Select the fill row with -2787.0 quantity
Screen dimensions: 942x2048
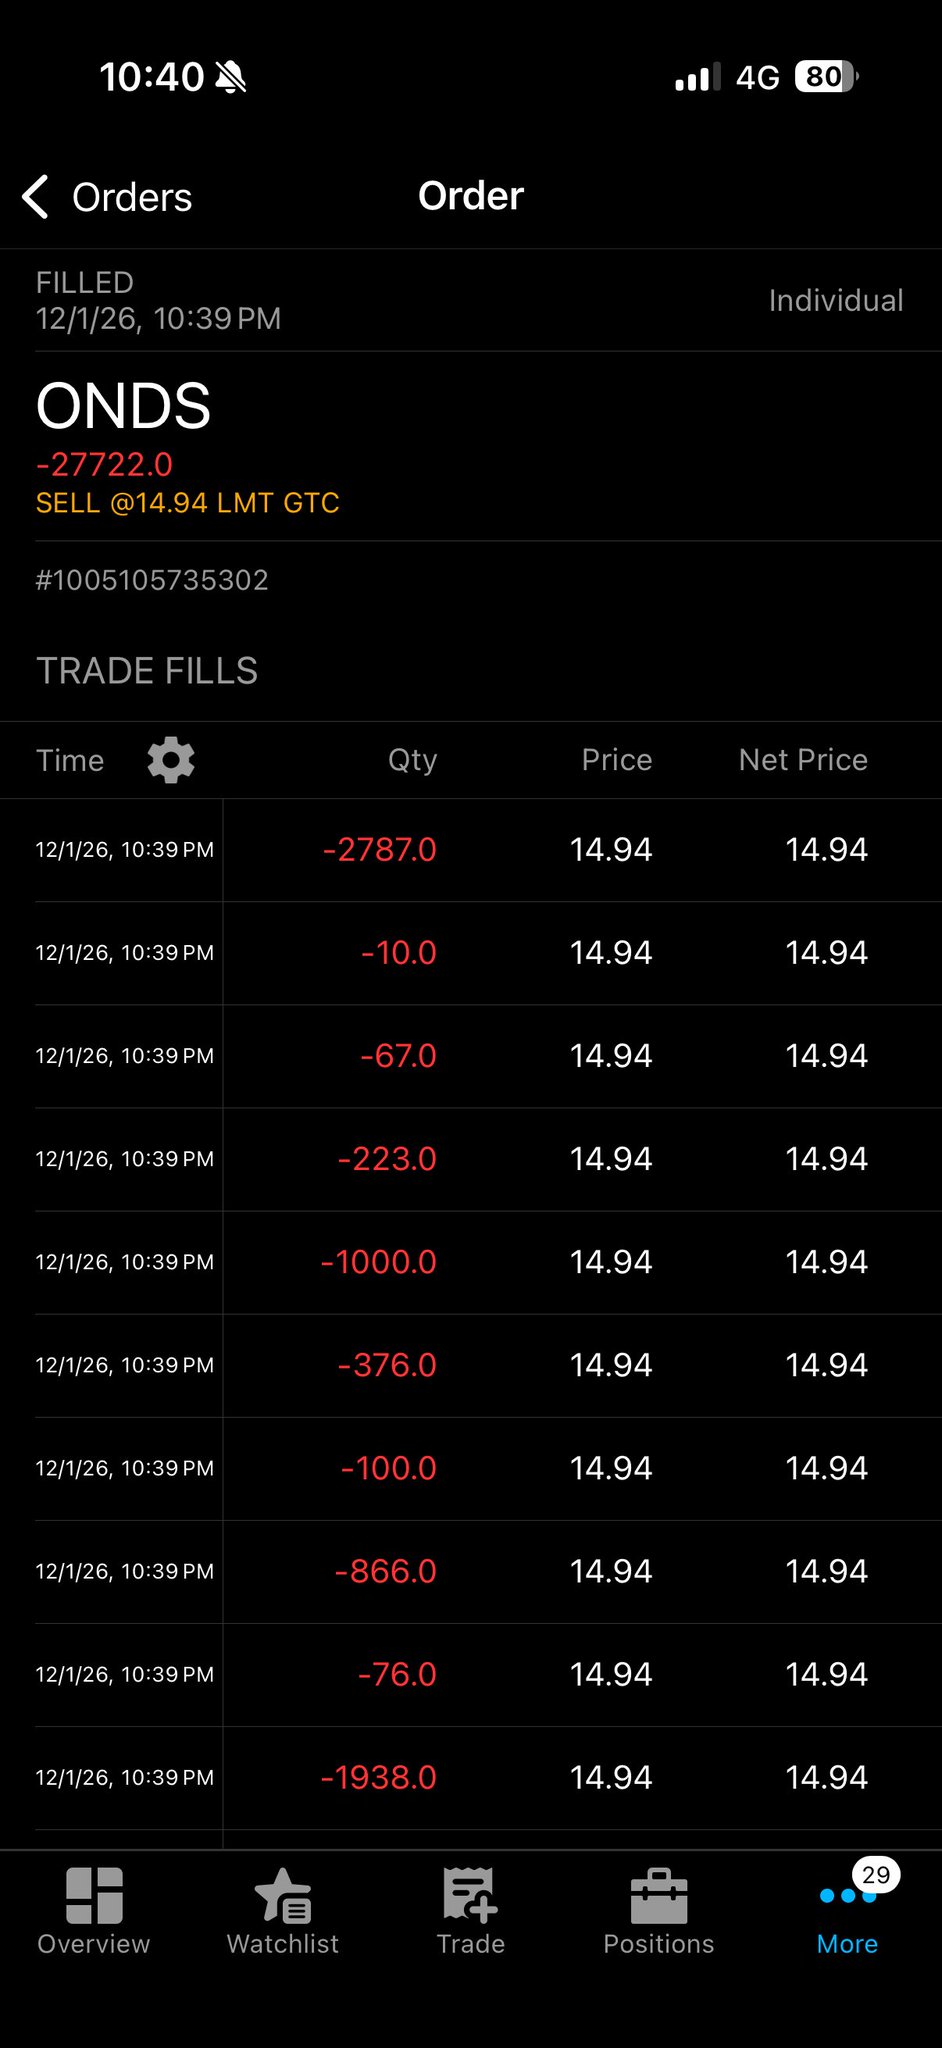coord(470,850)
